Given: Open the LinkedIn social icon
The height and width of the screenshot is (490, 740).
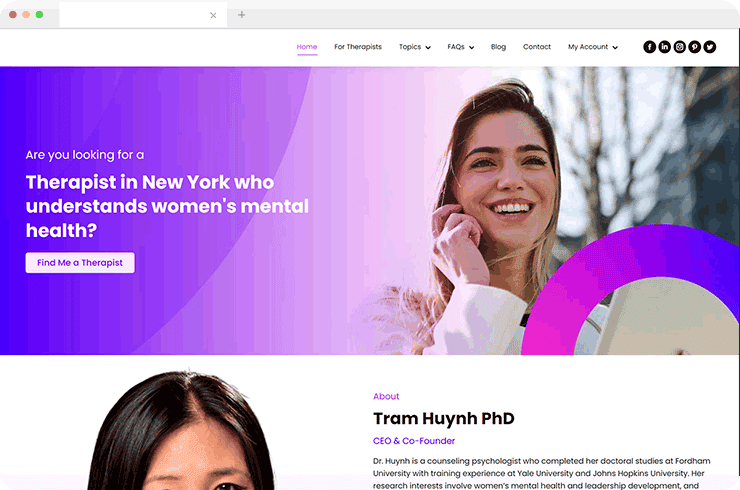Looking at the screenshot, I should pos(665,47).
